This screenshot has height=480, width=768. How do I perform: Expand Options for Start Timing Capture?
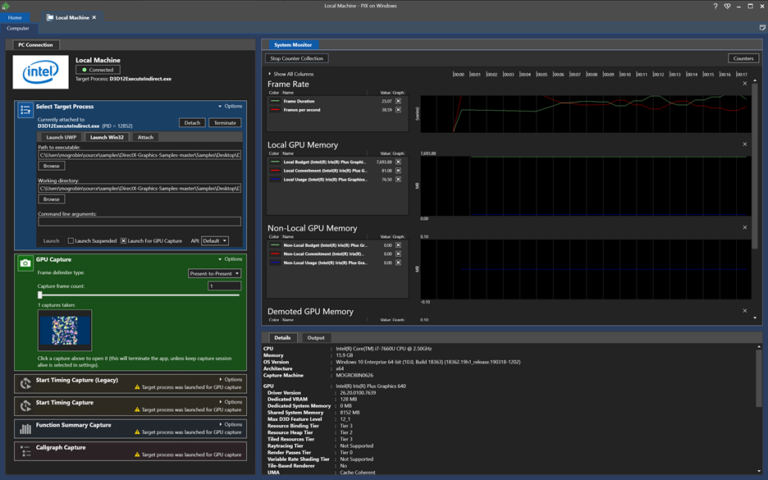point(230,402)
